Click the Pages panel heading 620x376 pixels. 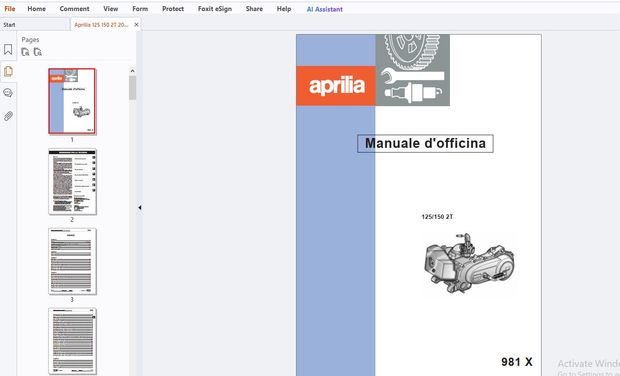click(30, 40)
